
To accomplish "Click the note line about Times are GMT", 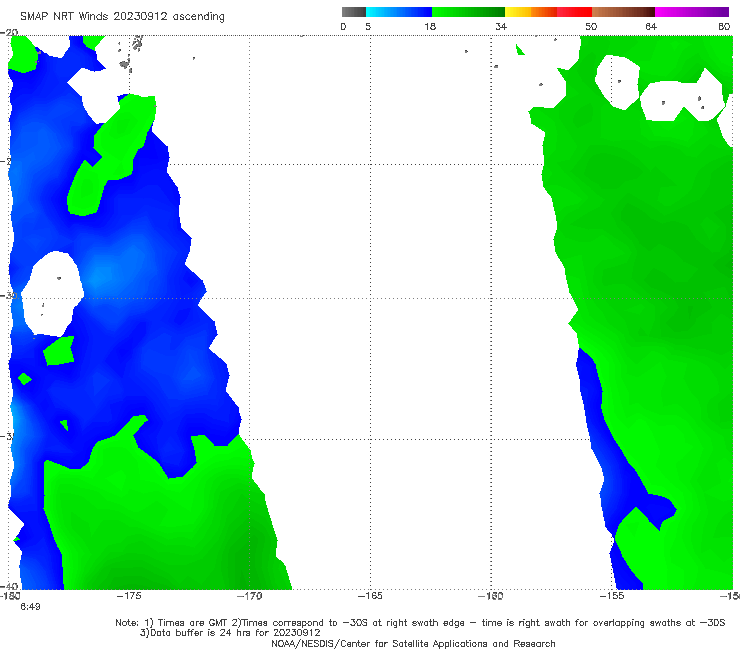I will (420, 623).
